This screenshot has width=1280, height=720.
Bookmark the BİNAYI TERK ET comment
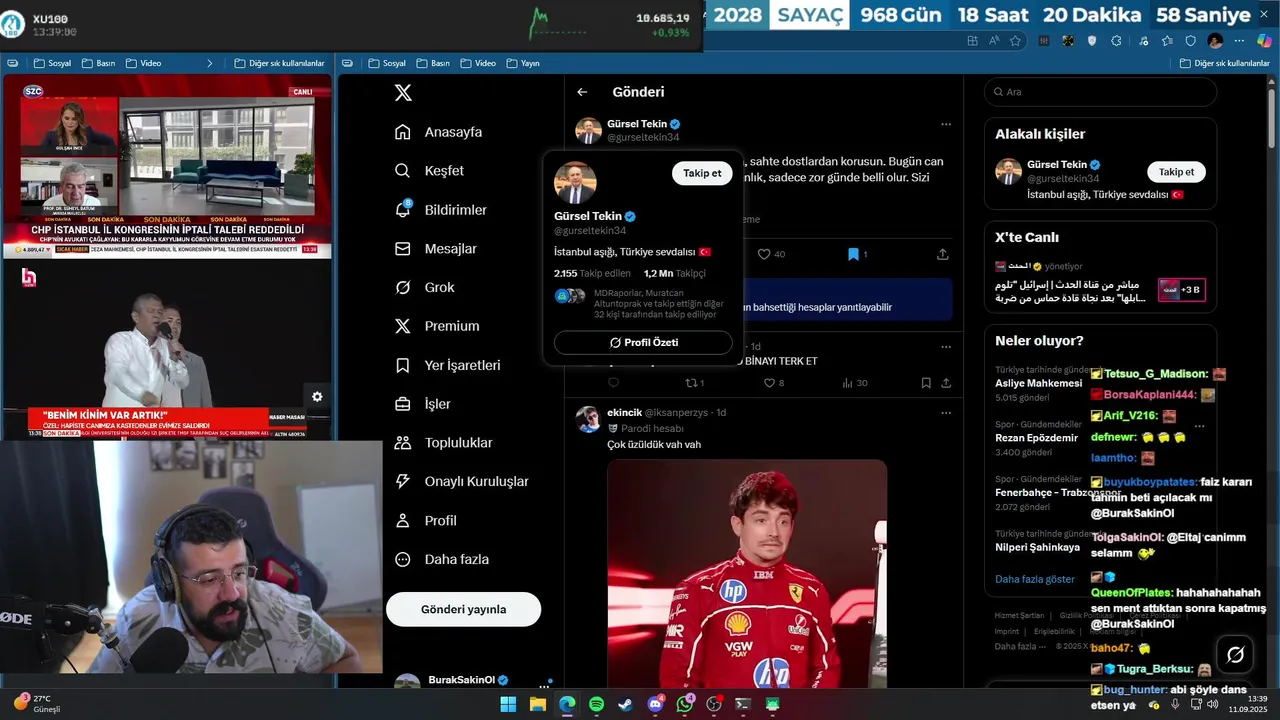click(x=926, y=383)
